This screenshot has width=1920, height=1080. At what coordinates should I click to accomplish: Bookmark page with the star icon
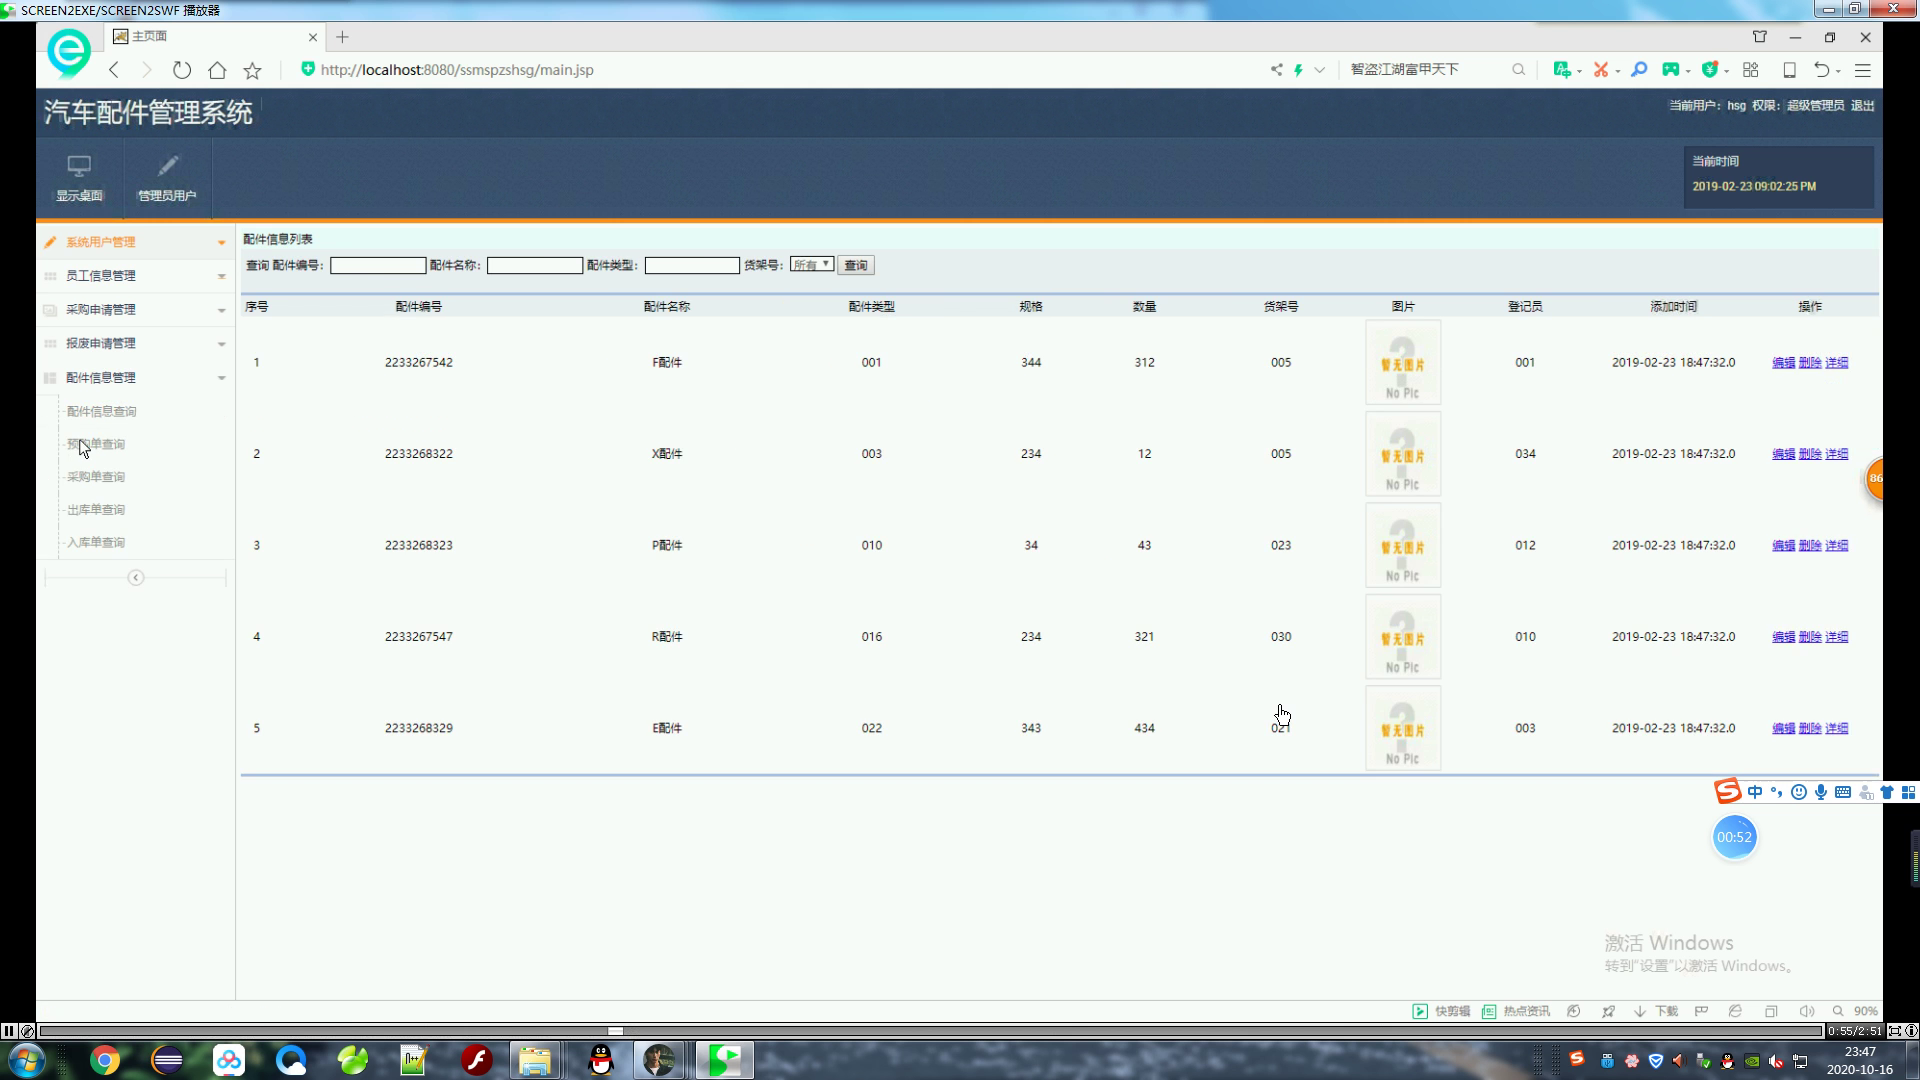[253, 70]
